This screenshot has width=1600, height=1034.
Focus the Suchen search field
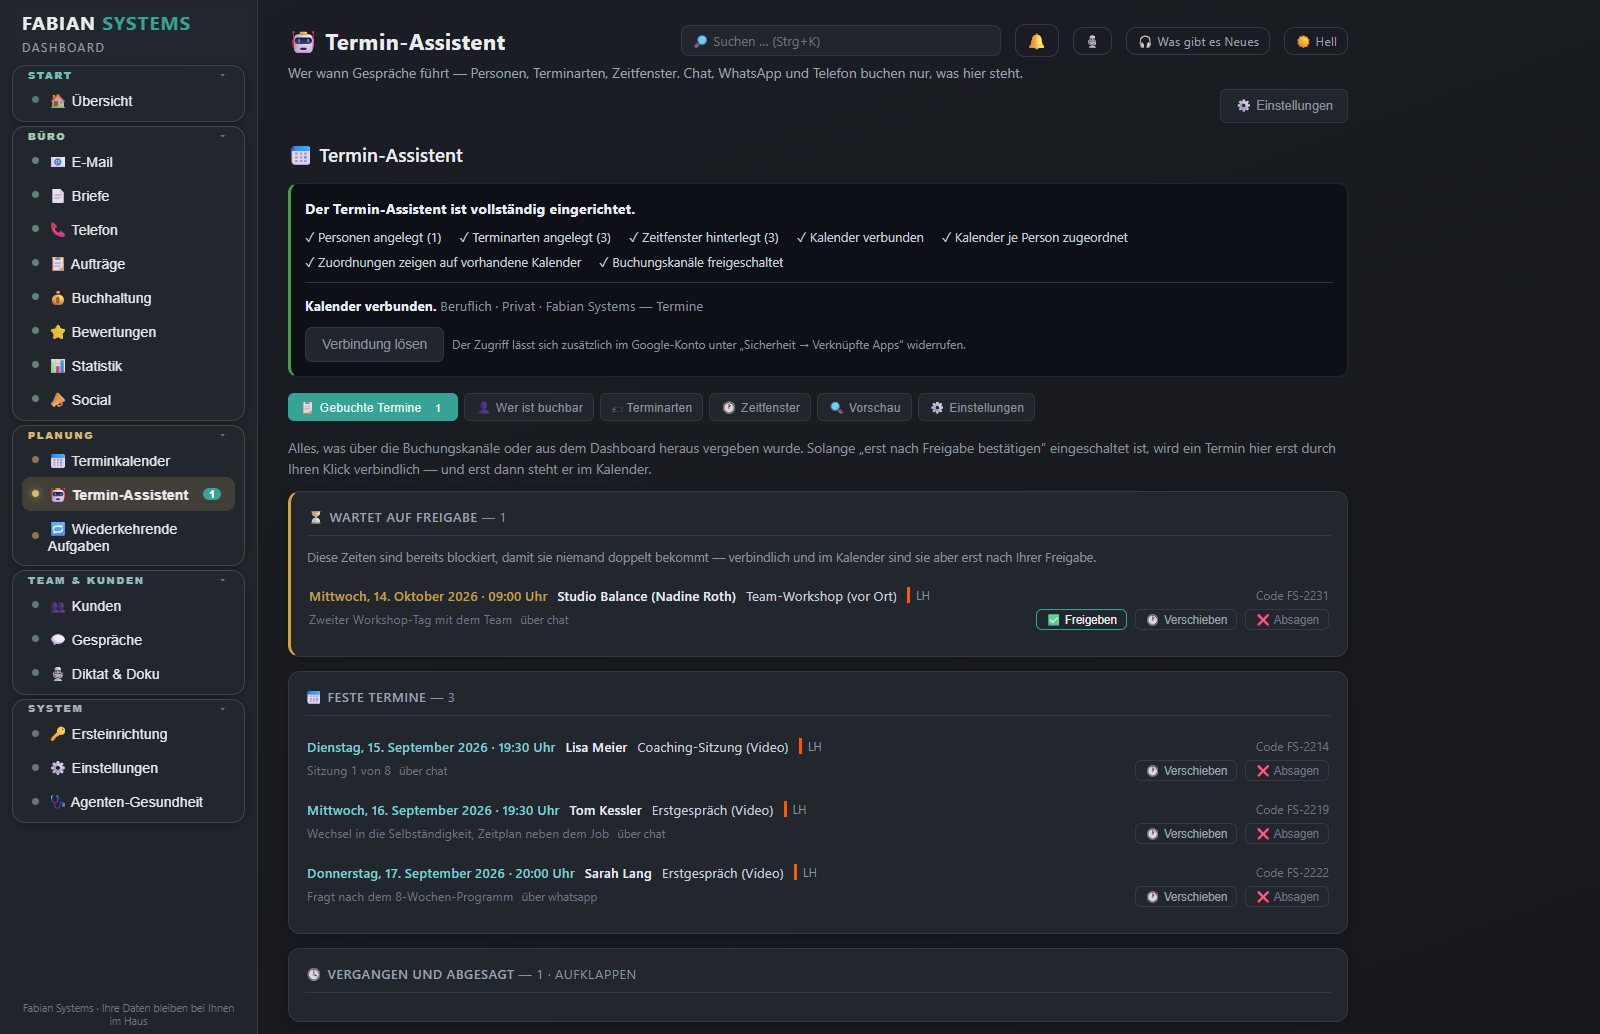click(840, 41)
